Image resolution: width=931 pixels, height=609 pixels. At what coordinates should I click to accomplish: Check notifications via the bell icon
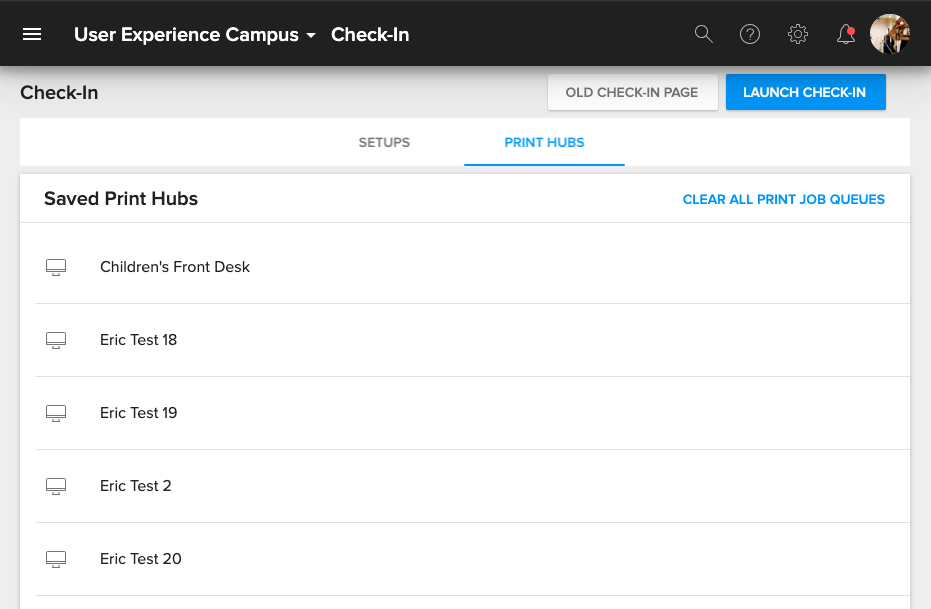pos(844,33)
